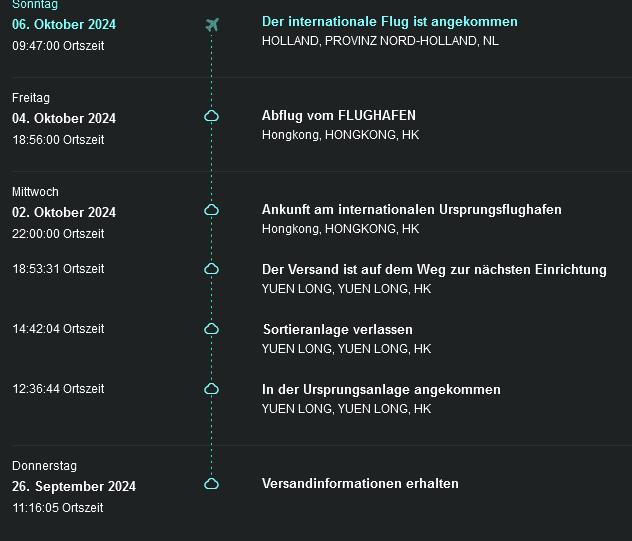Image resolution: width=632 pixels, height=541 pixels.
Task: Select the "04. Oktober 2024" date label
Action: pyautogui.click(x=64, y=118)
